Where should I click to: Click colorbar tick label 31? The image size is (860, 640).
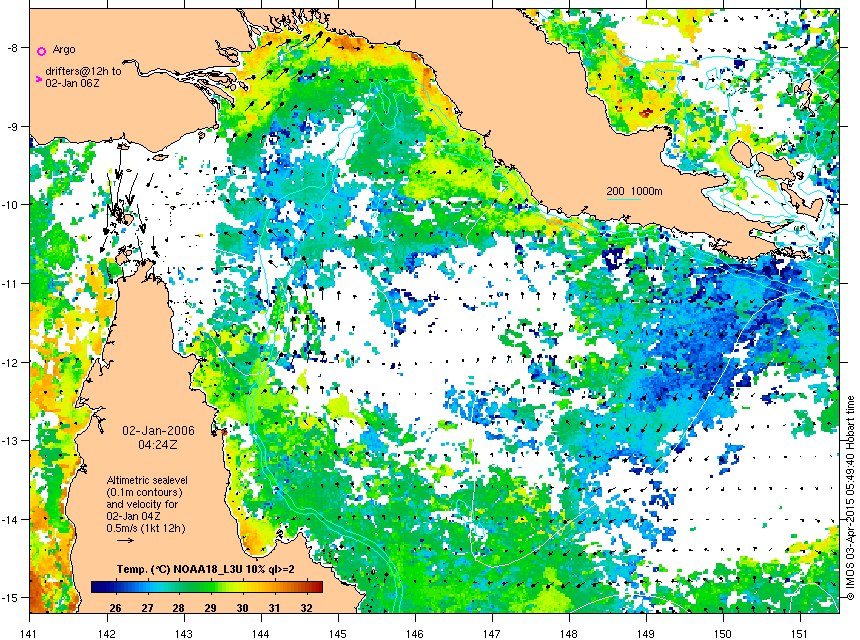tap(274, 608)
